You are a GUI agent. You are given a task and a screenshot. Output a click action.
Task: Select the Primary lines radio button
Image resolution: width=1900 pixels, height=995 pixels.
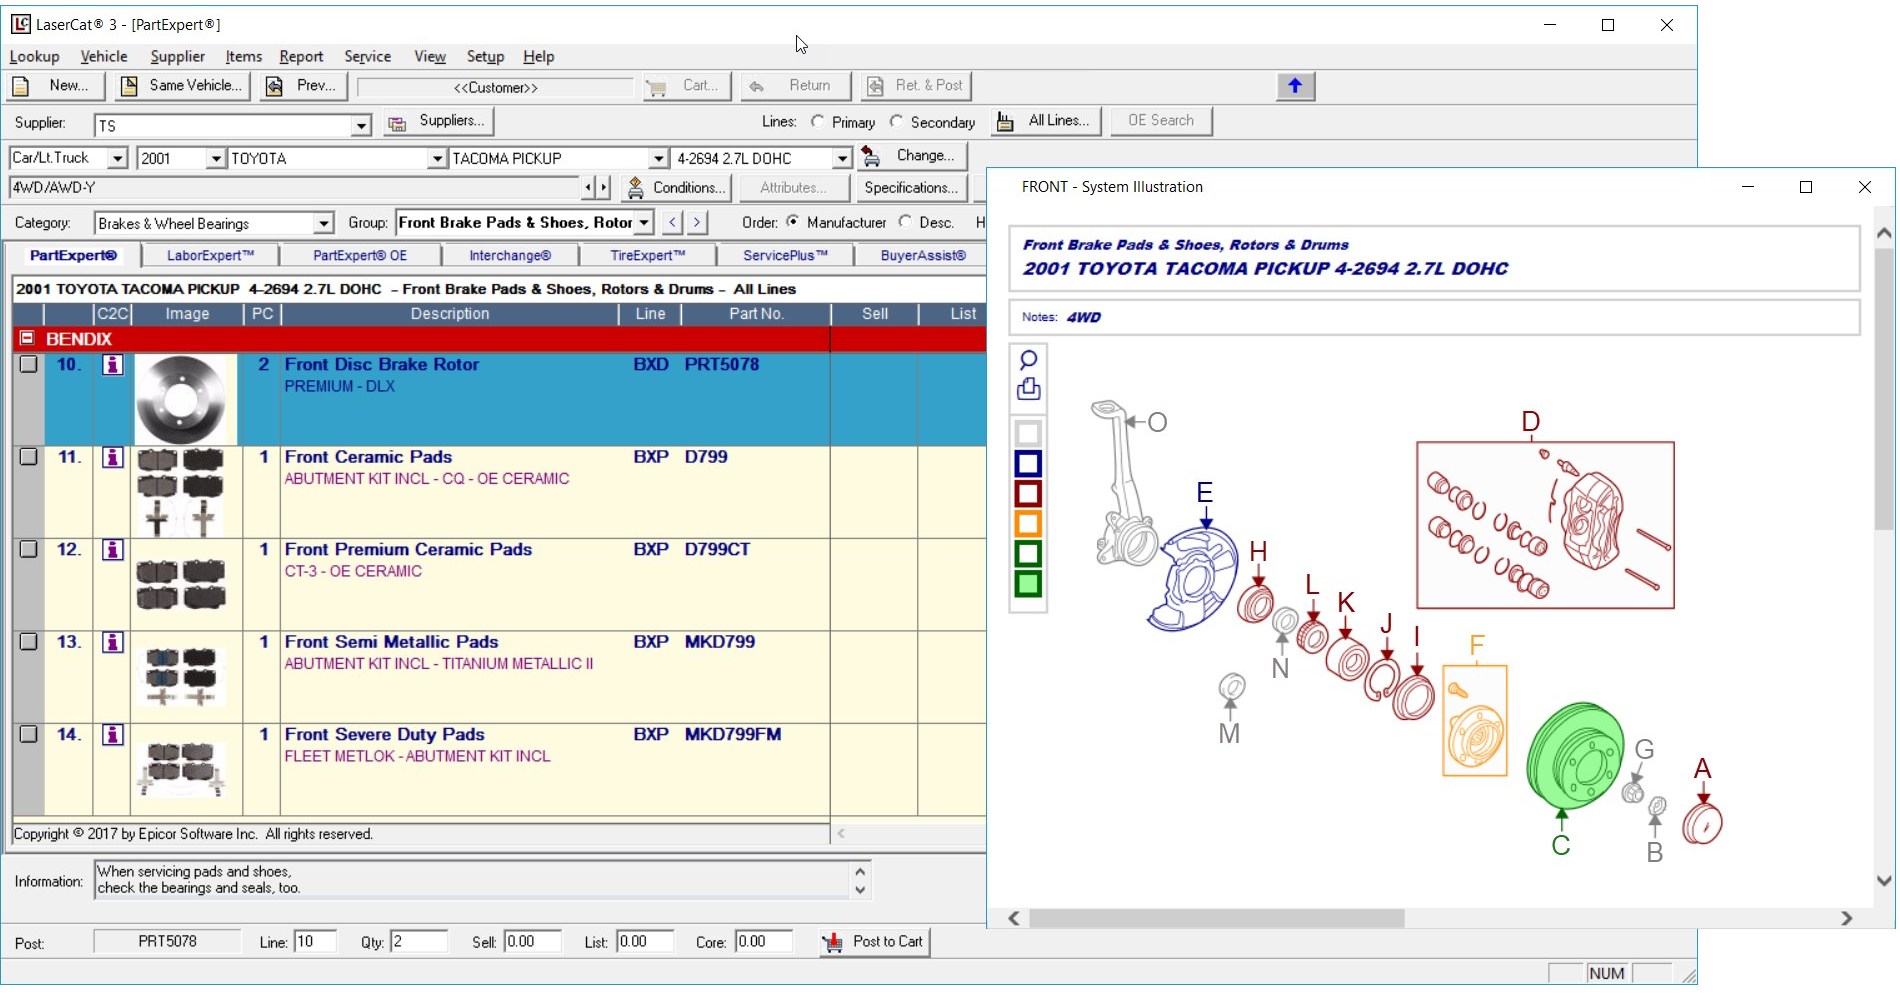pos(816,122)
